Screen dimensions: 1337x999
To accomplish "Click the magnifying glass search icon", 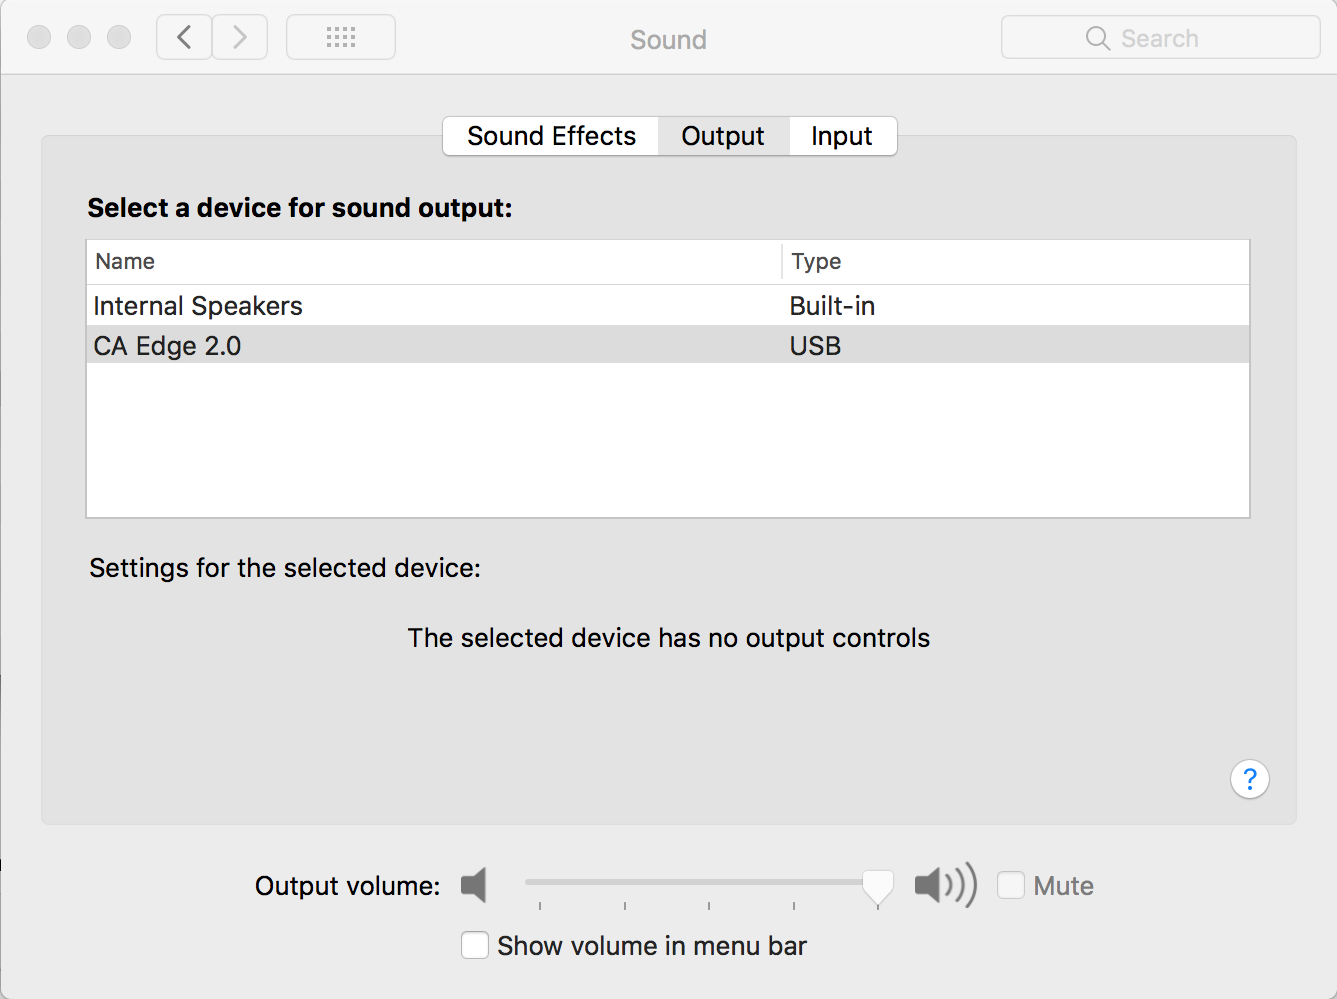I will pos(1097,38).
